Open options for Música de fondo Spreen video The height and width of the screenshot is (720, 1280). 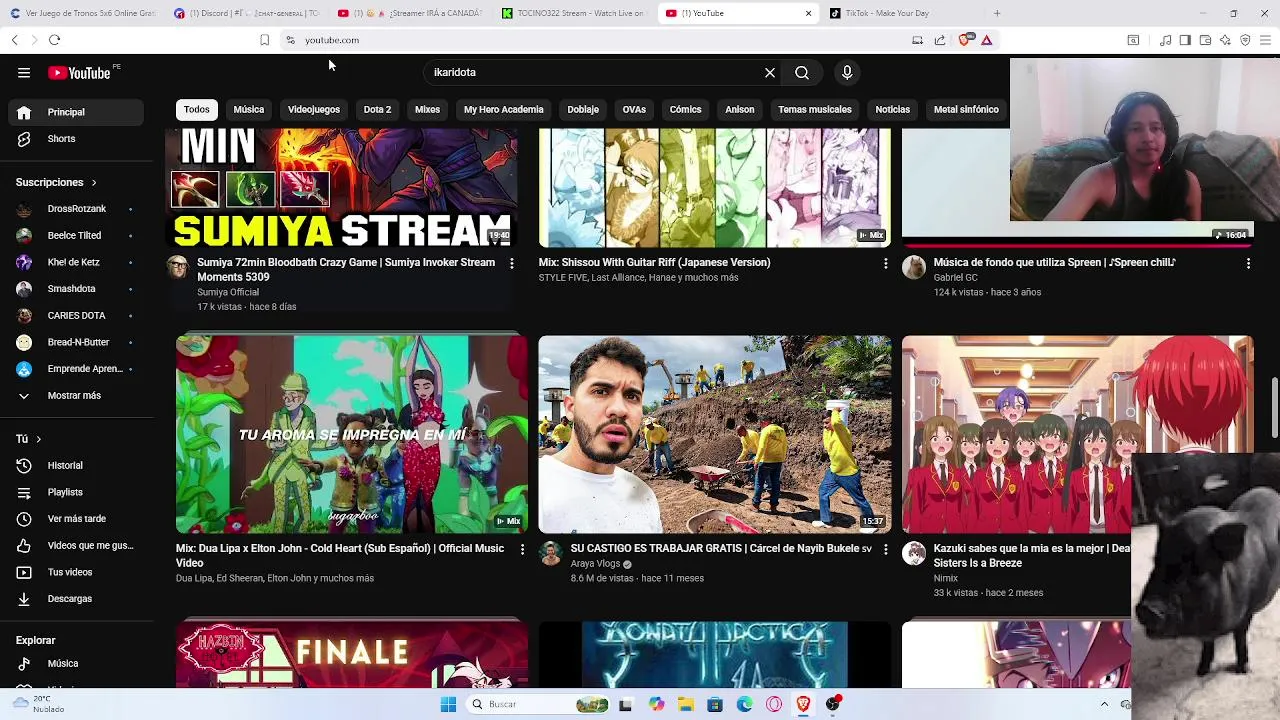1248,263
